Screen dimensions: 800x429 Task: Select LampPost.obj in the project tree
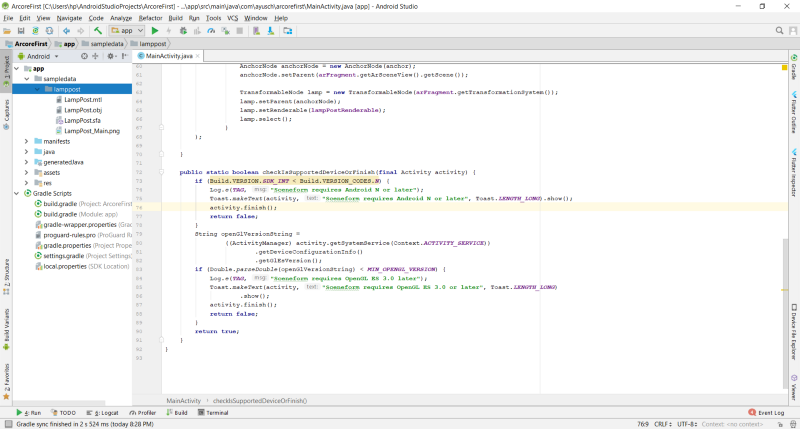tap(82, 110)
